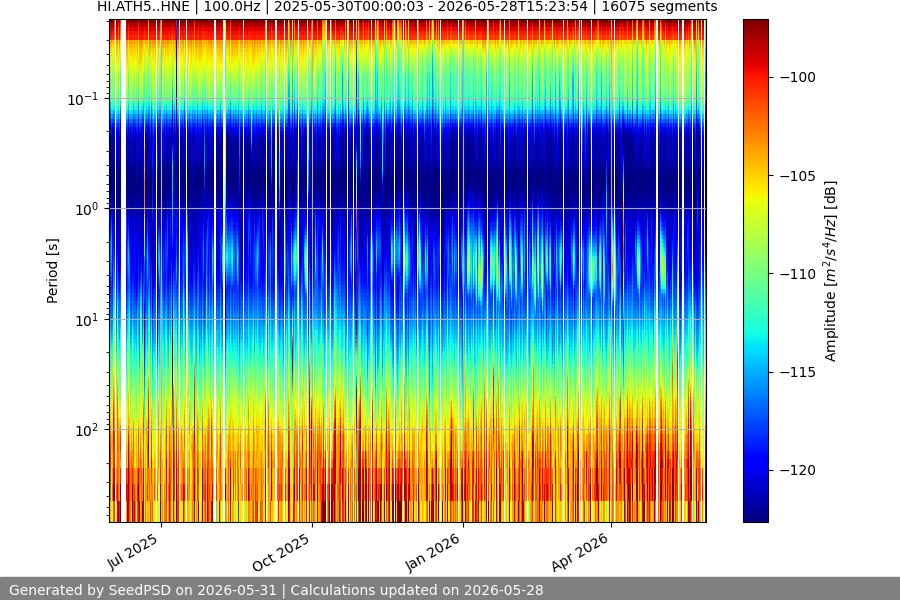Click the "Jan 2026" x-axis label

coord(433,552)
